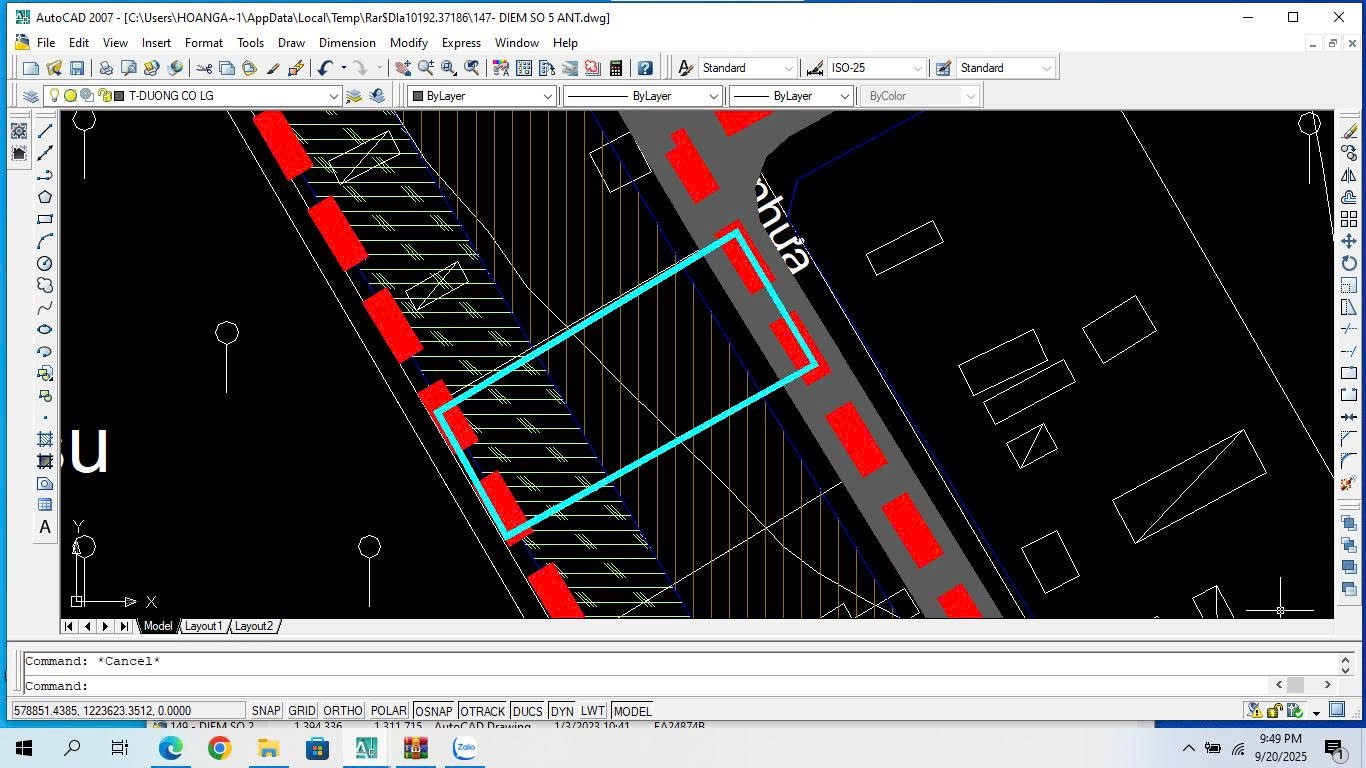Open the Standard text style dropdown
Image resolution: width=1366 pixels, height=768 pixels.
pos(788,68)
